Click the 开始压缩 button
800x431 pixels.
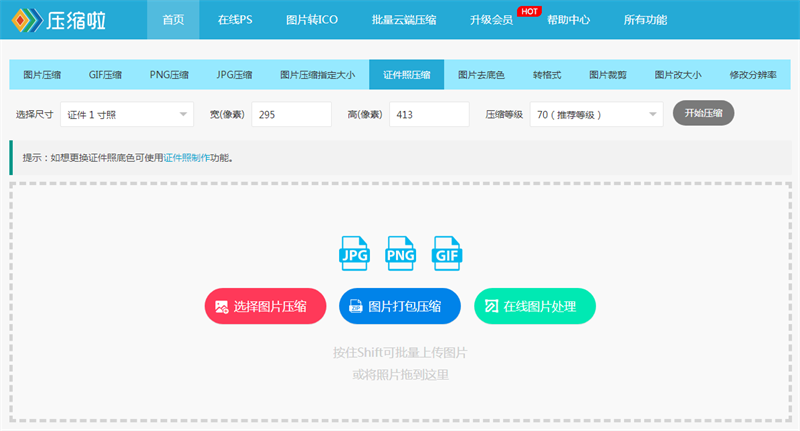pyautogui.click(x=704, y=113)
